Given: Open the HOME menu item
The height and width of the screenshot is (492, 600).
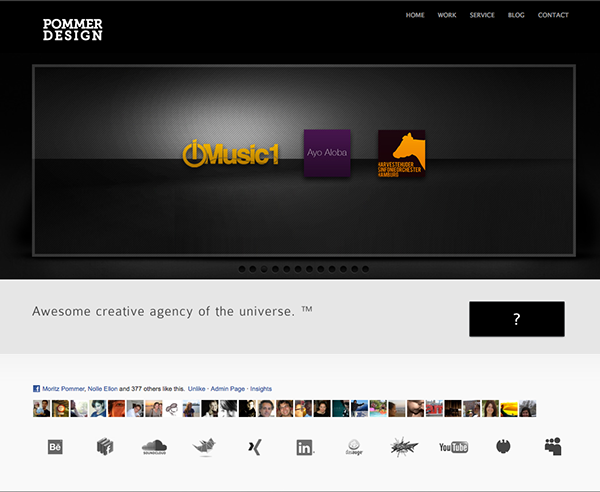Looking at the screenshot, I should (415, 15).
